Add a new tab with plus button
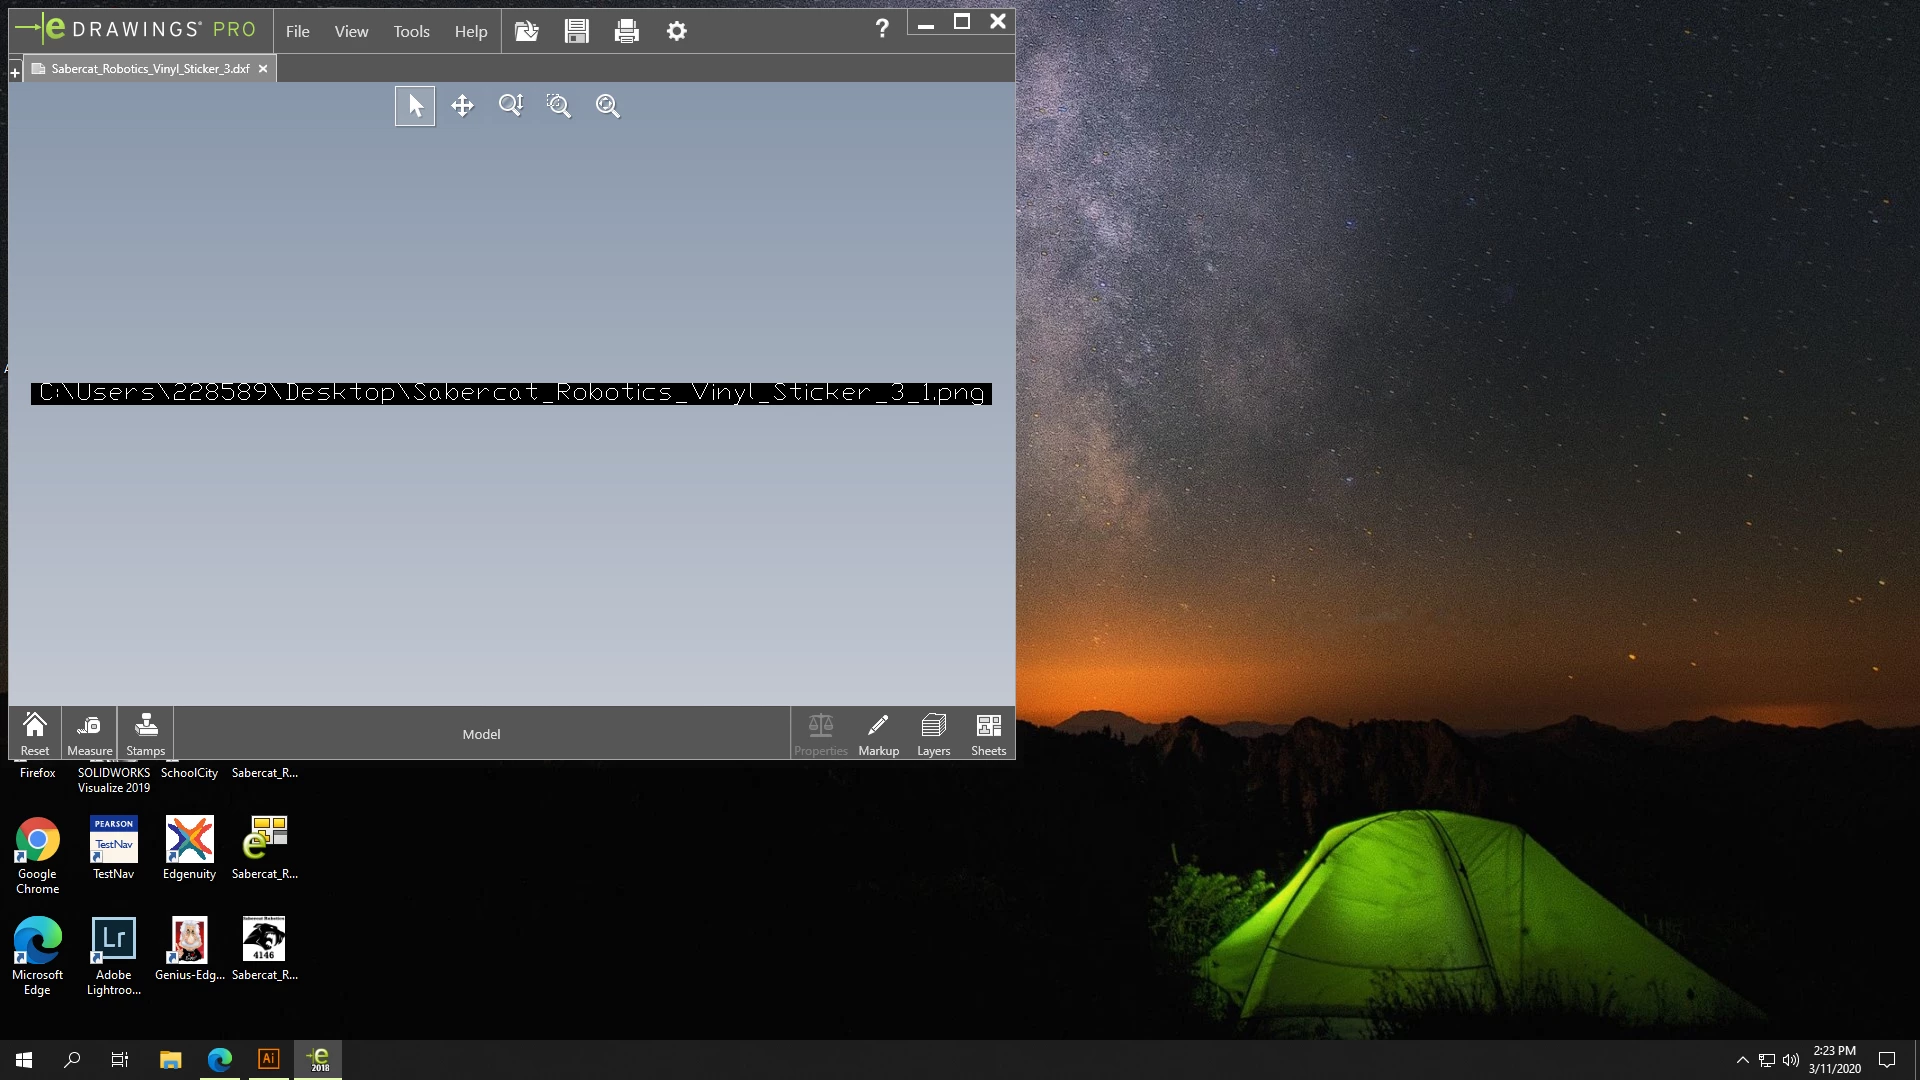 (x=15, y=72)
